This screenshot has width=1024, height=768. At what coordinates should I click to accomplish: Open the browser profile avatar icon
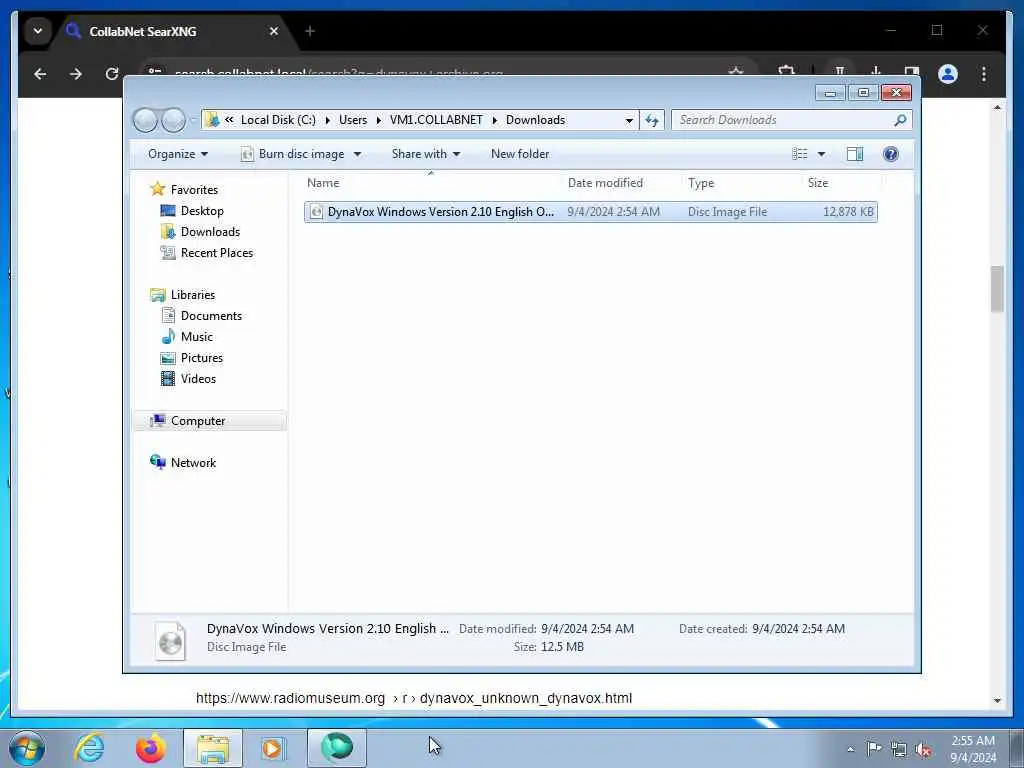(948, 74)
